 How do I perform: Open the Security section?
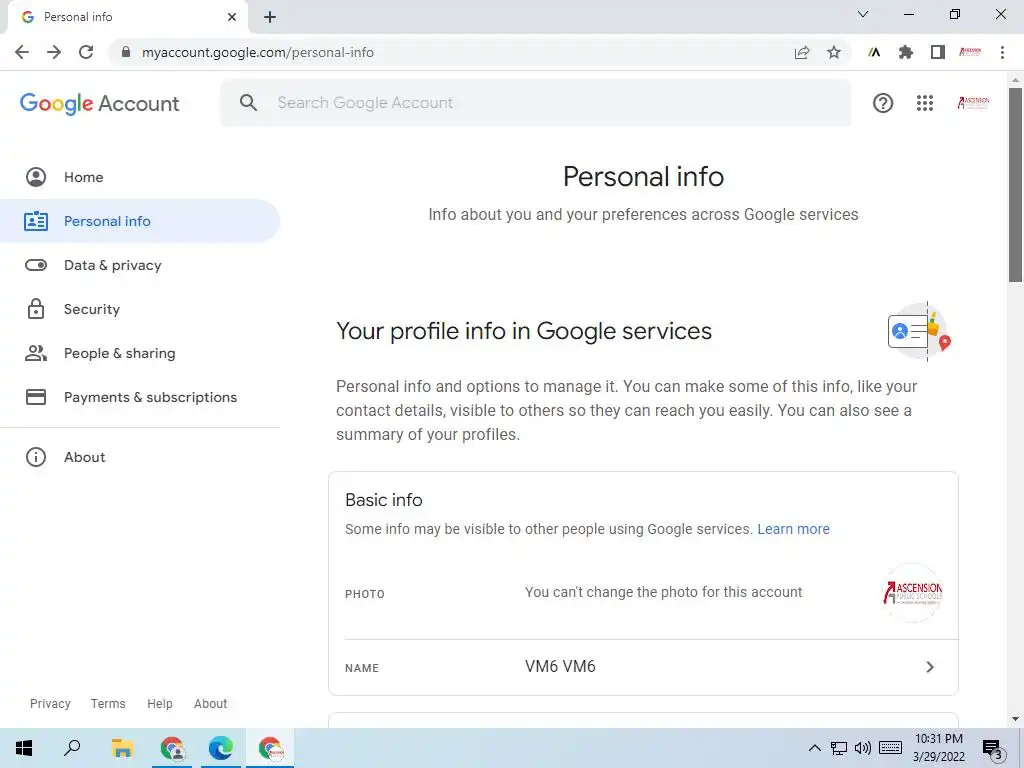pos(140,309)
